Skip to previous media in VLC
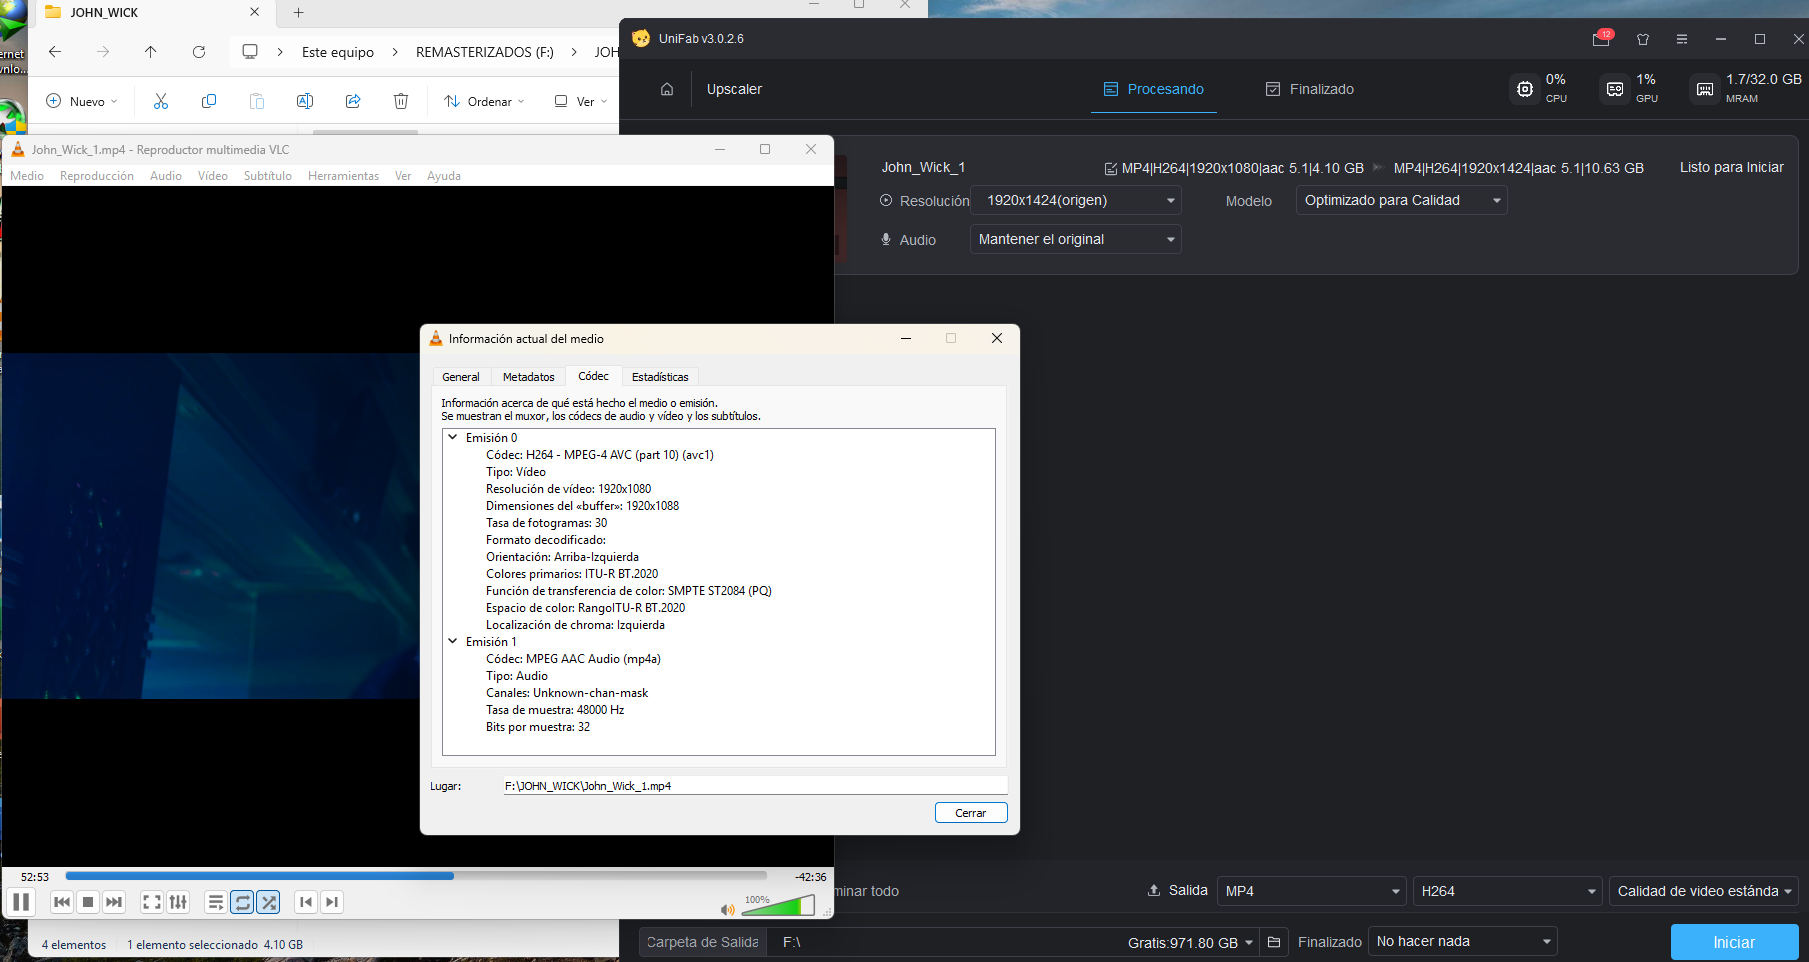The image size is (1809, 962). click(62, 902)
